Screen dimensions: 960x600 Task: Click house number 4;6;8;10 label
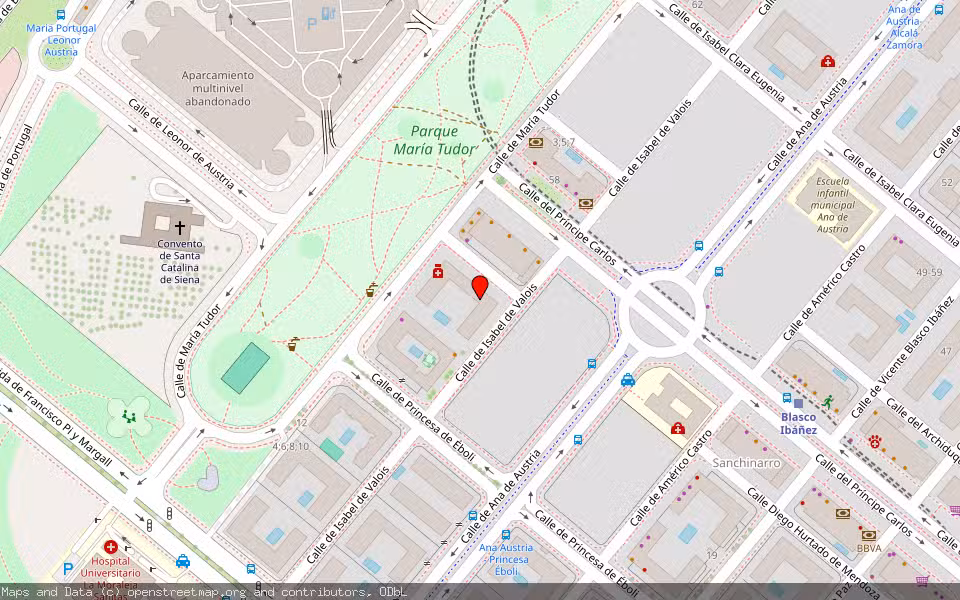click(x=291, y=446)
